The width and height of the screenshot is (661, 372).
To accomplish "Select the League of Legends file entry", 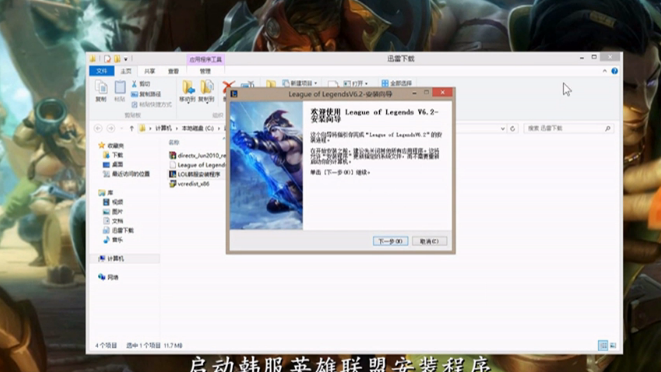I will [x=197, y=165].
